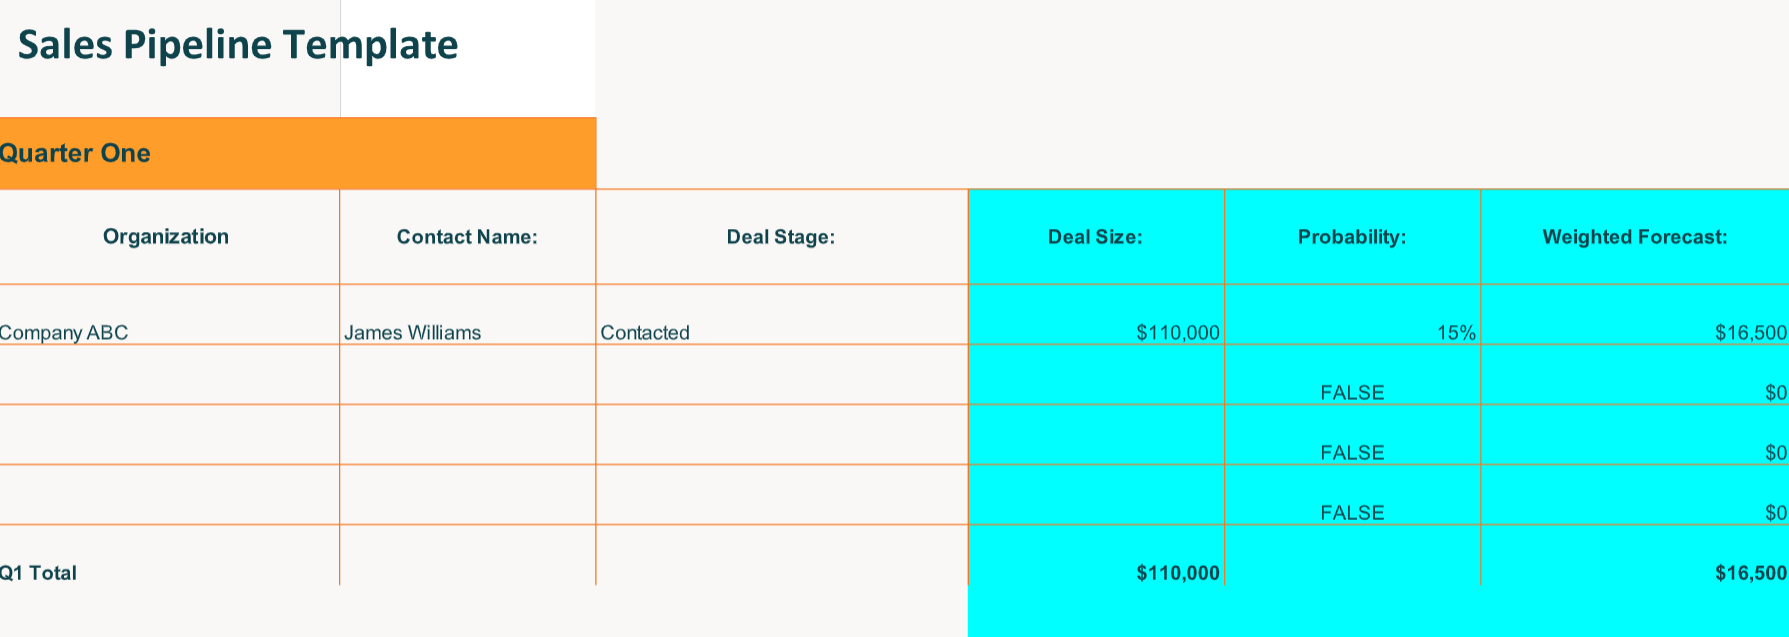
Task: Select the Q1 Total $16,500 cell
Action: click(x=1635, y=555)
